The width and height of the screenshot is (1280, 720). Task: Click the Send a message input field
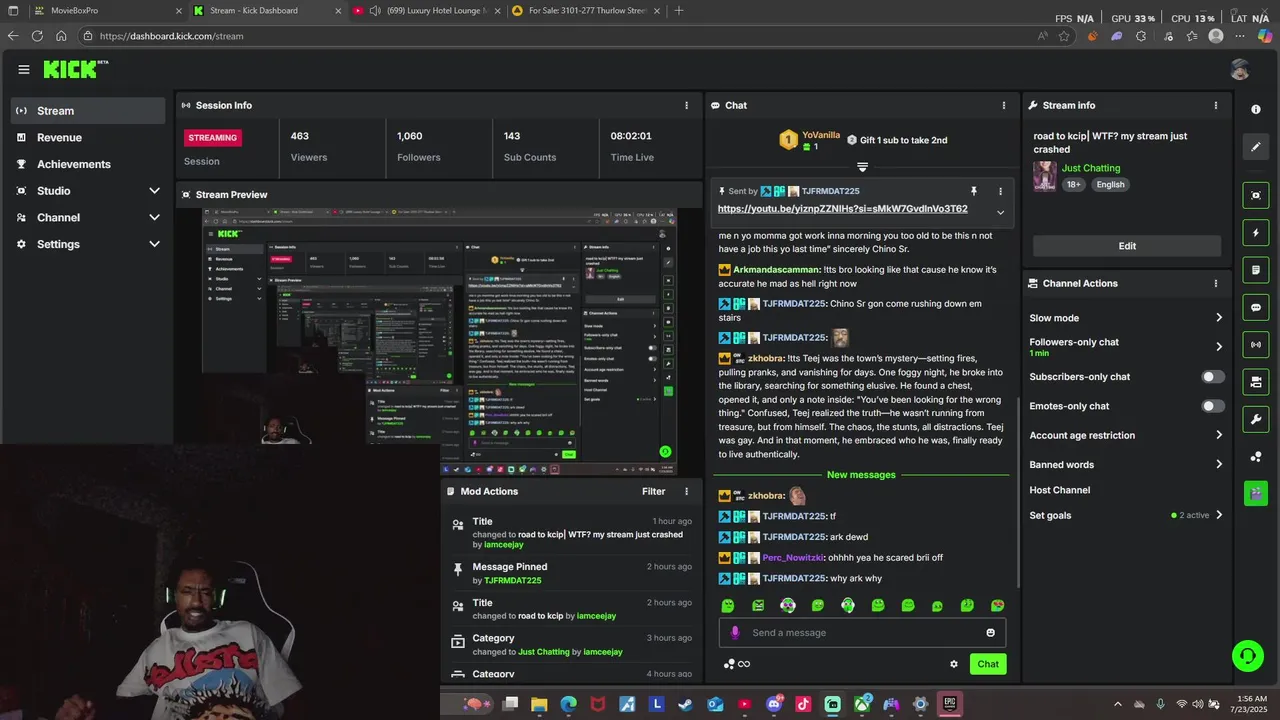[862, 633]
